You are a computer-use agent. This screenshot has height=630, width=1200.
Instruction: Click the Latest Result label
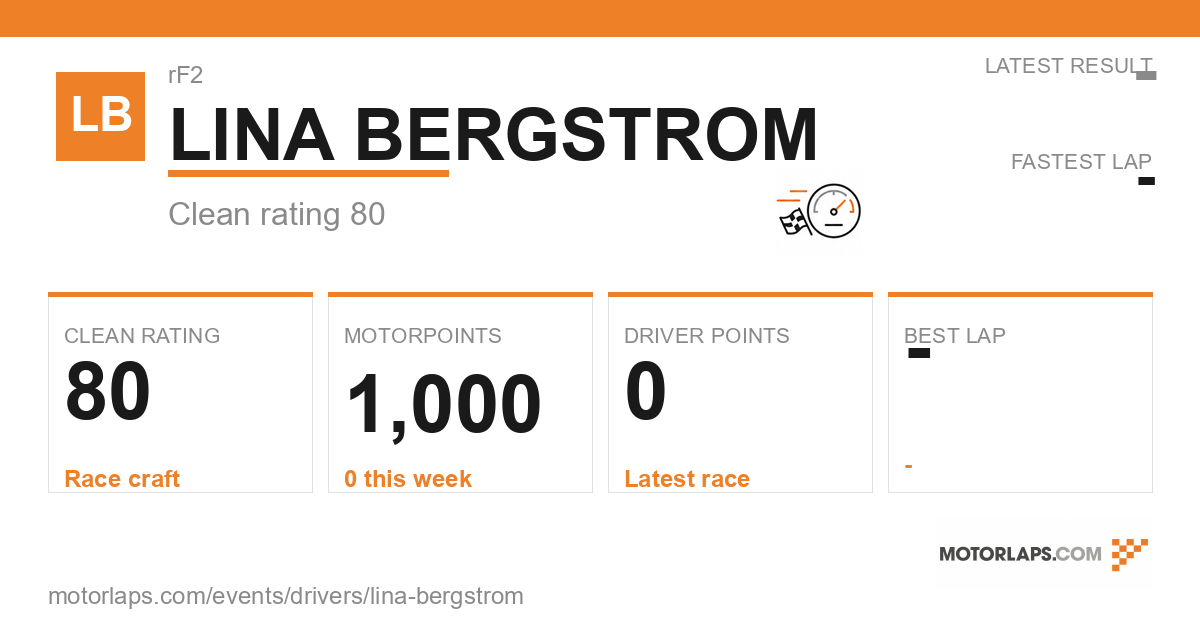click(1068, 66)
